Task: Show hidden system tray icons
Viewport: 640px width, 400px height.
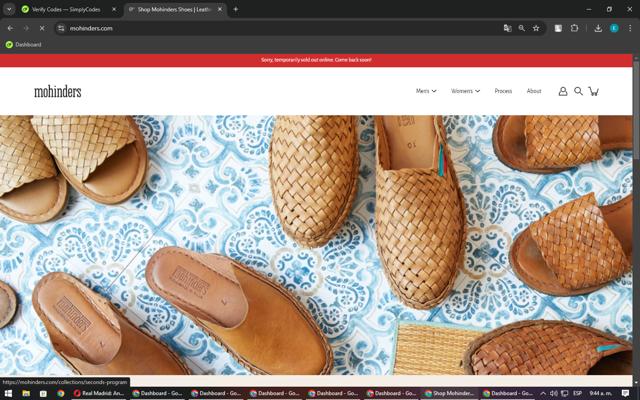Action: coord(543,393)
